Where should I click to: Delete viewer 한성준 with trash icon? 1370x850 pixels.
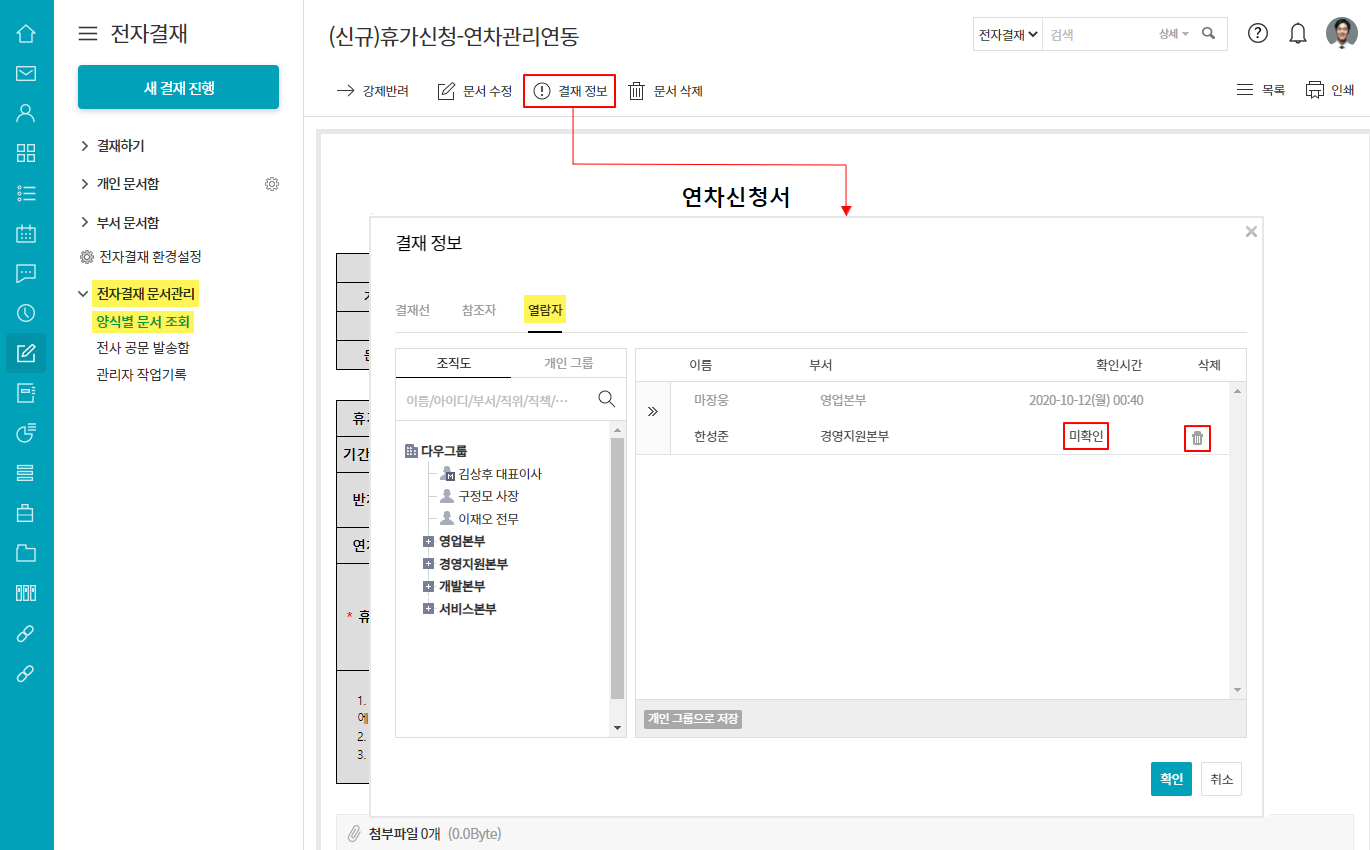1197,438
